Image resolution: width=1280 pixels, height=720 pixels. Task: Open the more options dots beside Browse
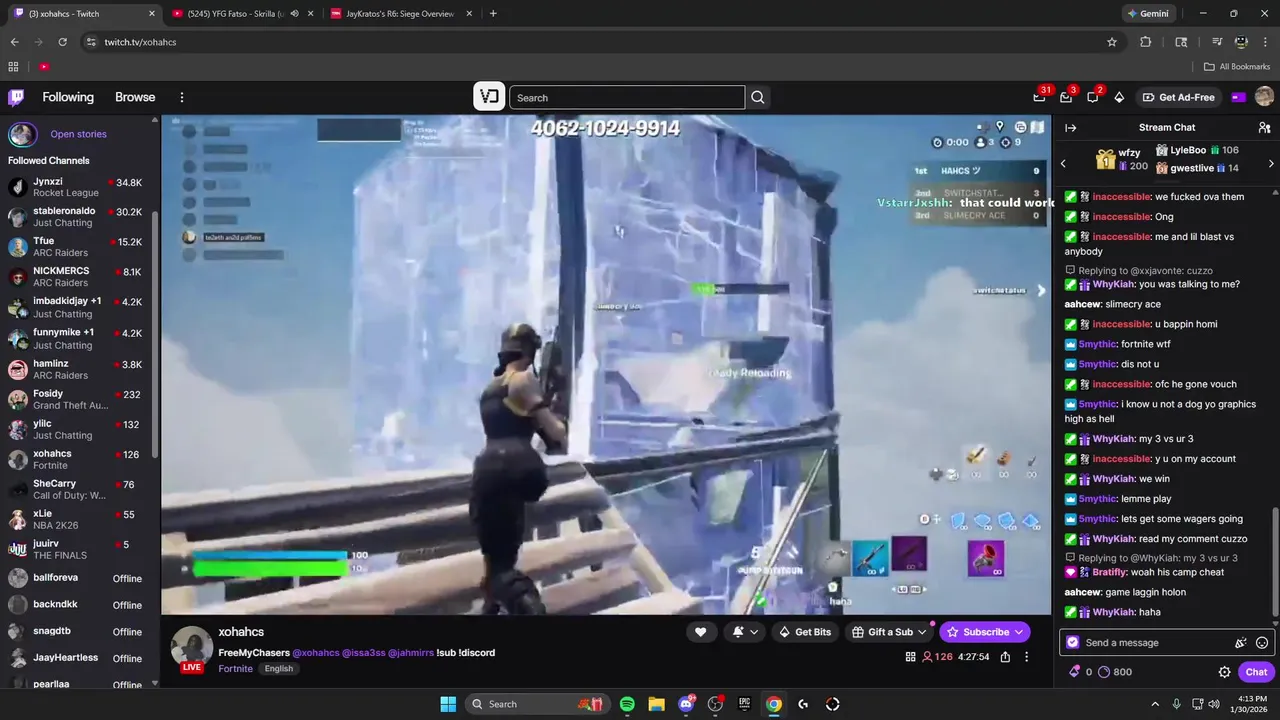point(182,97)
